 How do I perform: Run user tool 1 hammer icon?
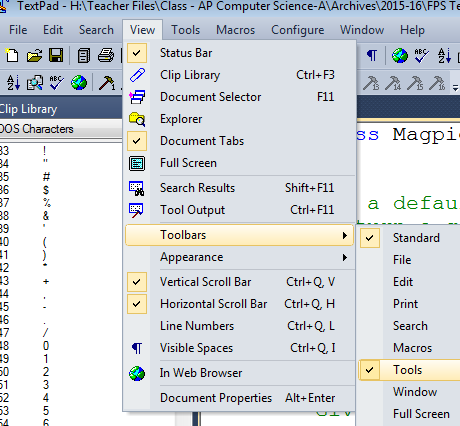click(x=107, y=83)
